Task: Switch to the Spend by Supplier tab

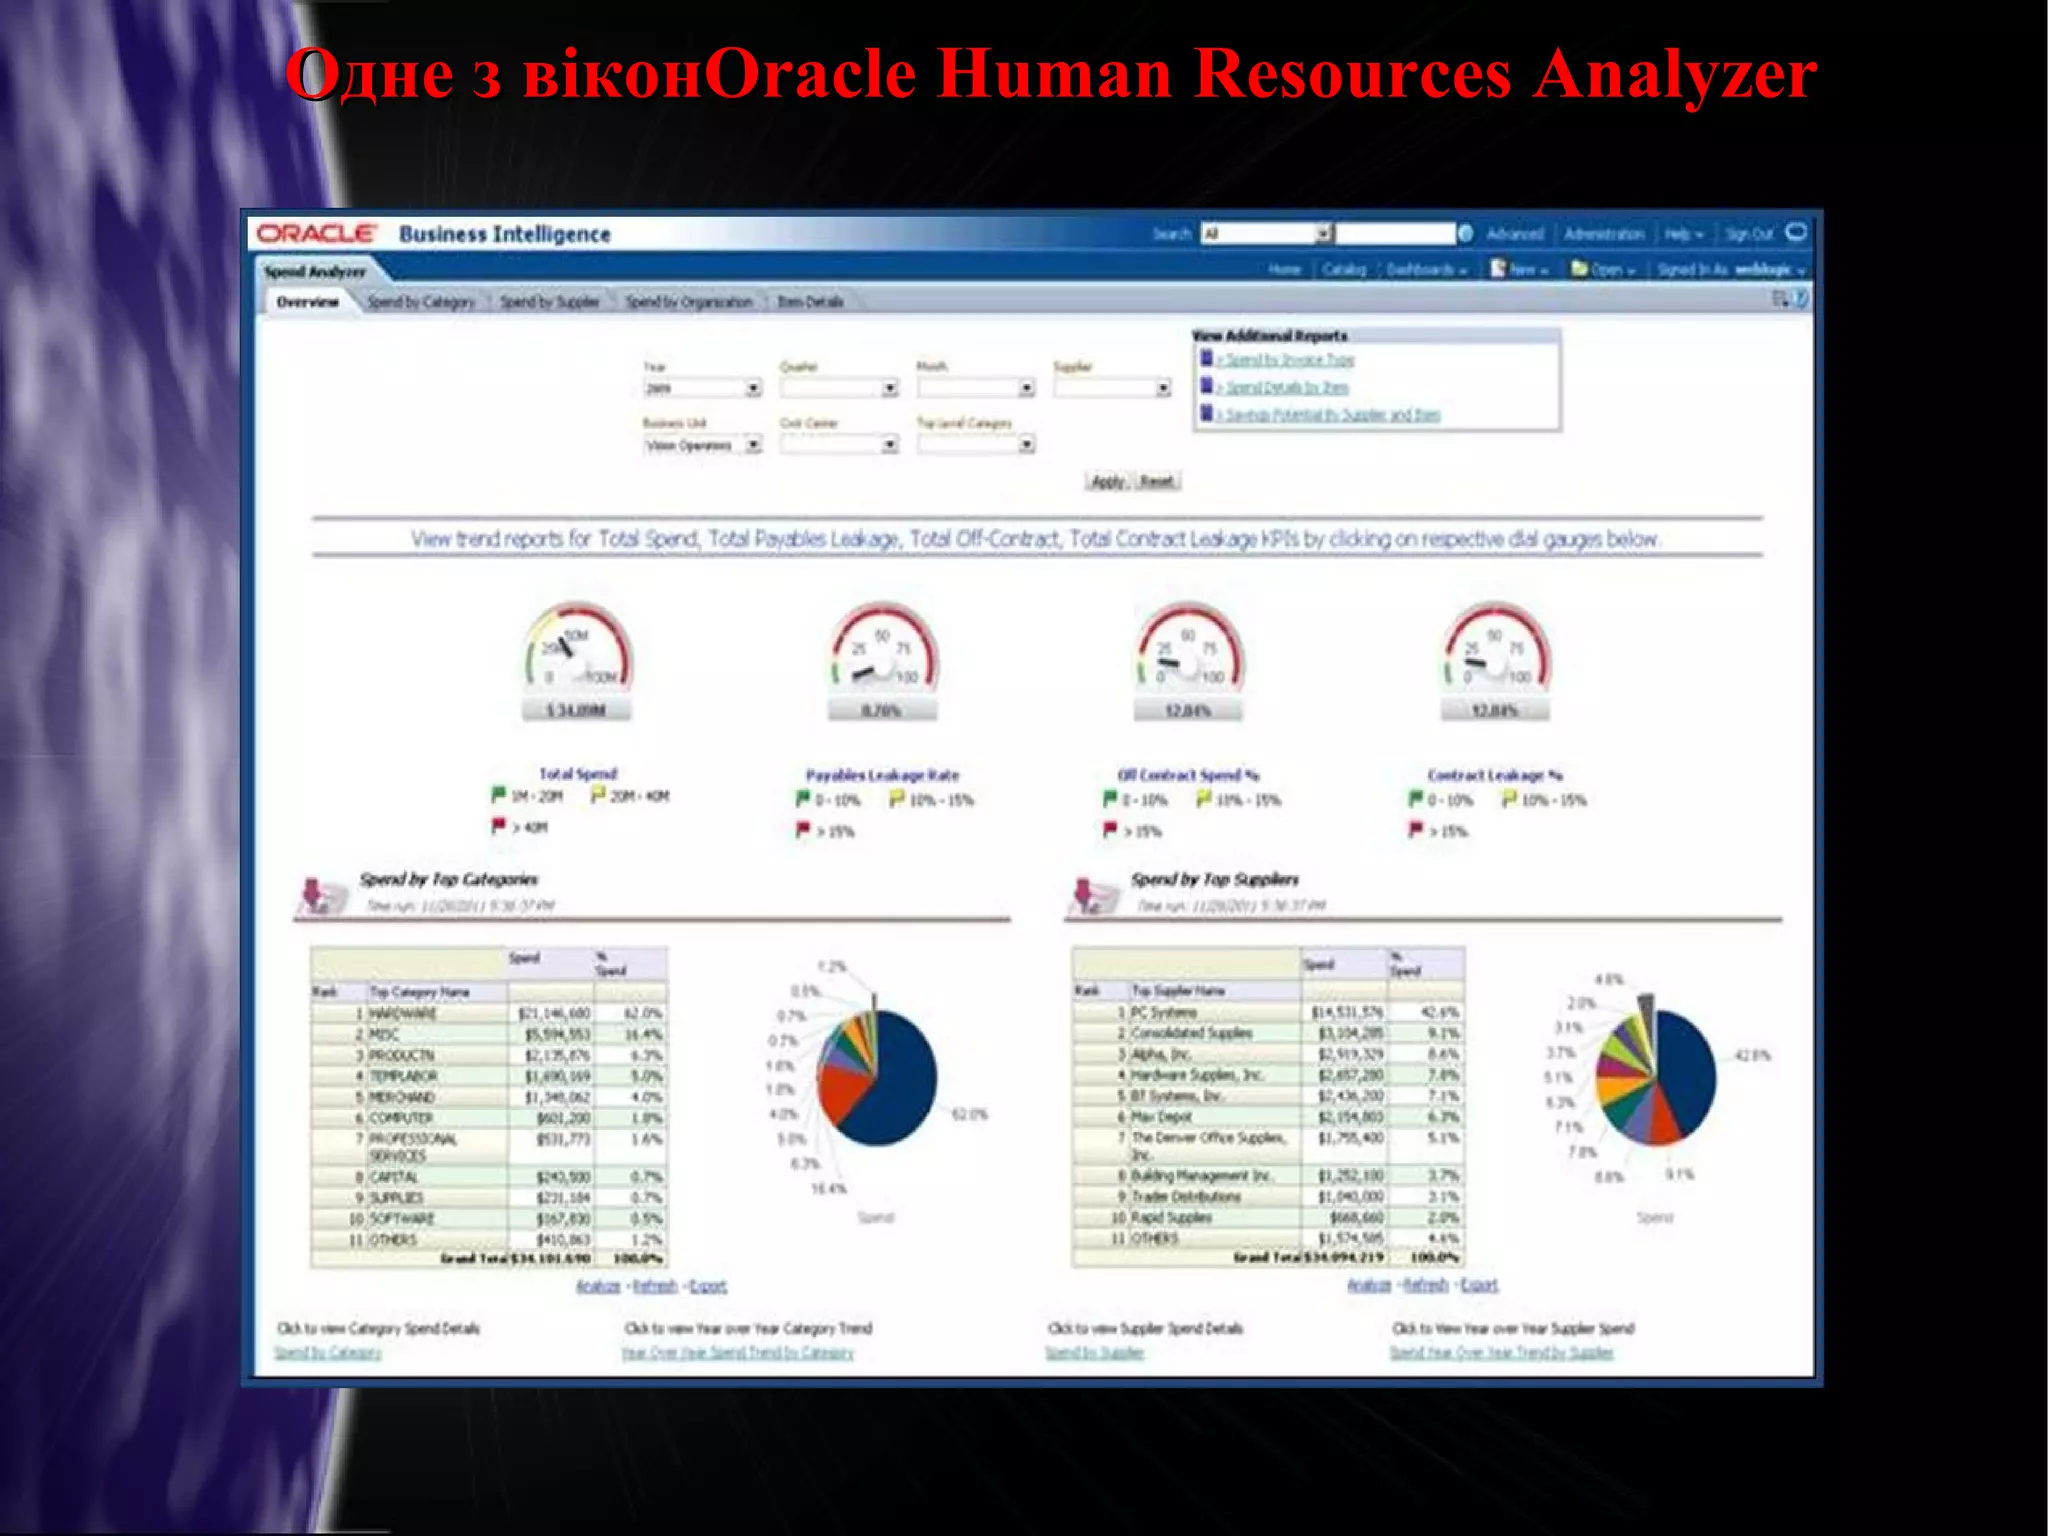Action: (550, 302)
